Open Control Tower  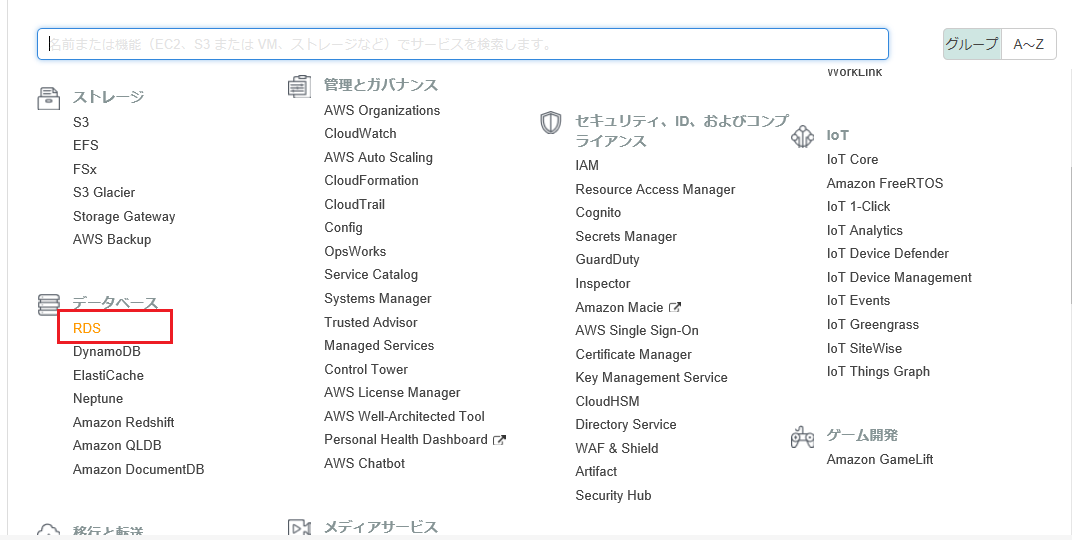point(366,369)
